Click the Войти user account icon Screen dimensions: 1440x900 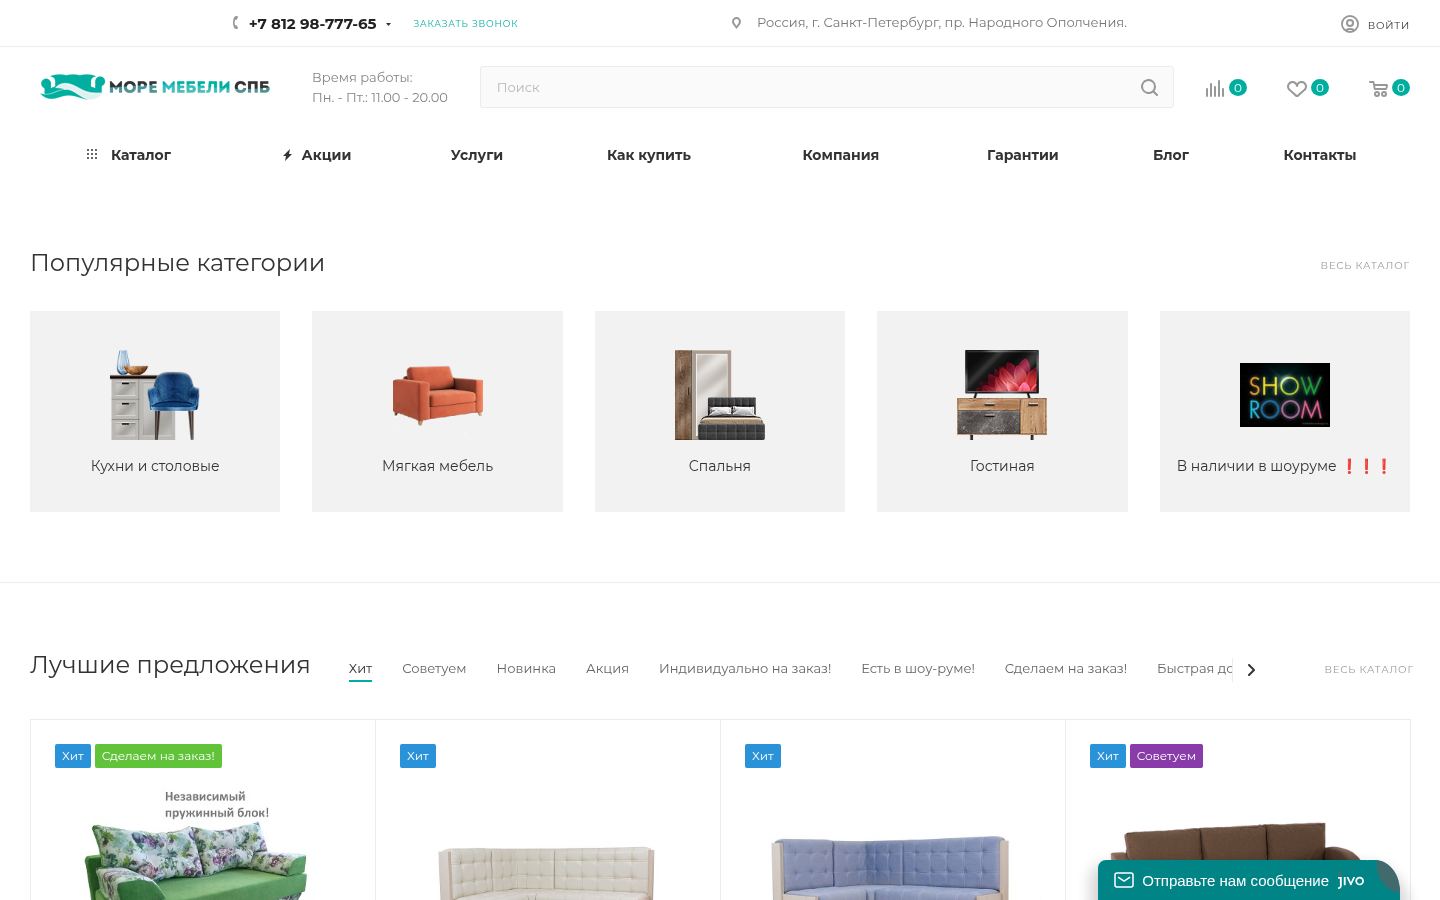[x=1350, y=24]
